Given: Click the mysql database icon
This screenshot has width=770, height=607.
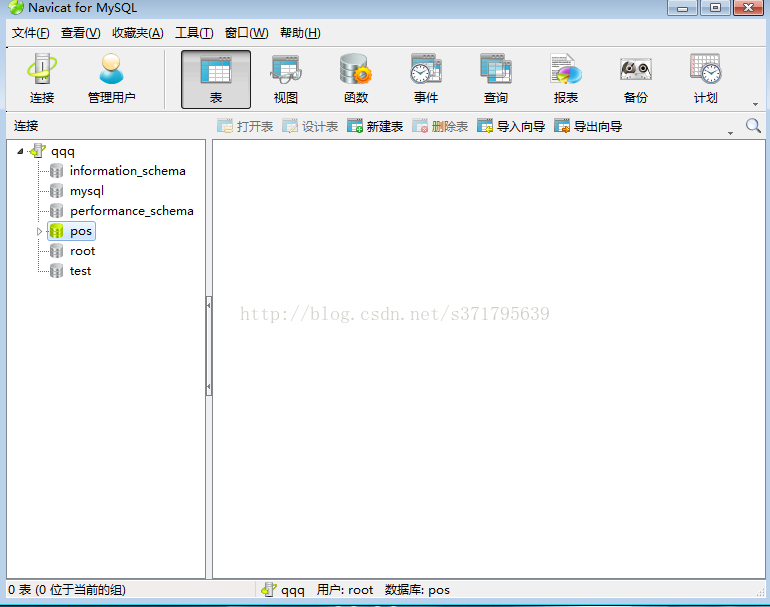Looking at the screenshot, I should [56, 191].
